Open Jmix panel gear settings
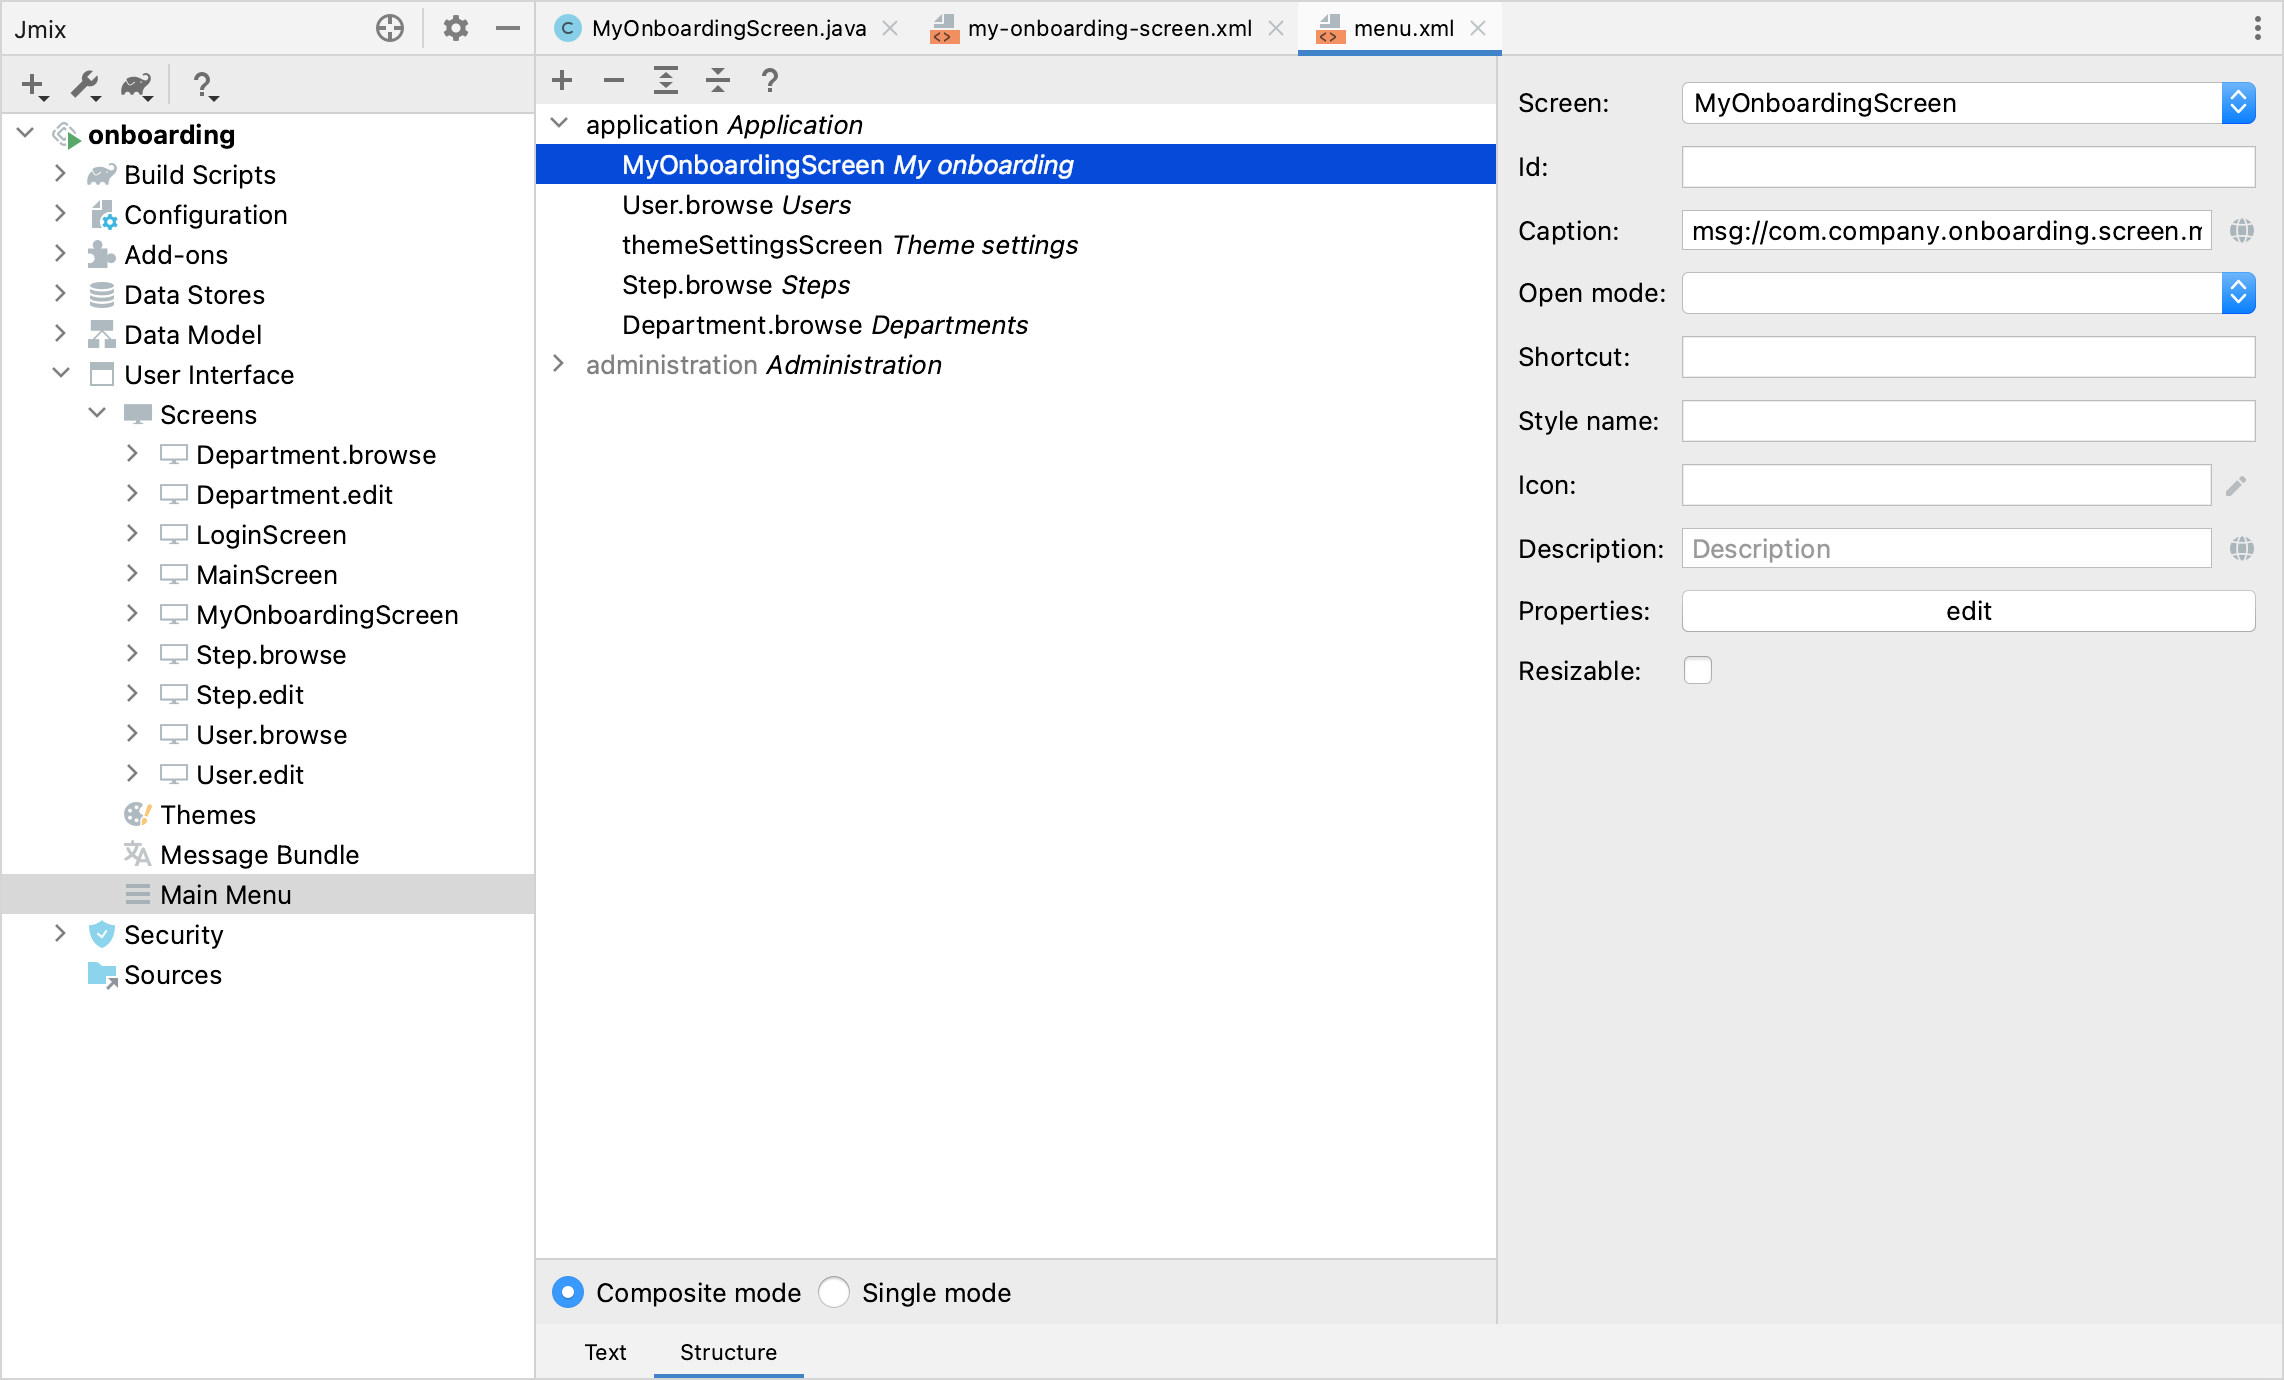The height and width of the screenshot is (1380, 2284). [x=456, y=28]
